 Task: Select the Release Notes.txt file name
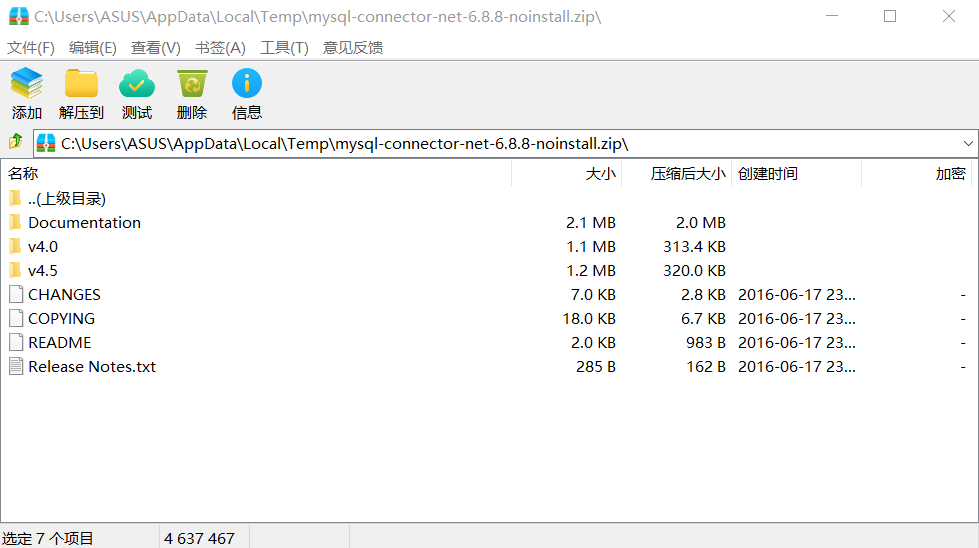[92, 366]
